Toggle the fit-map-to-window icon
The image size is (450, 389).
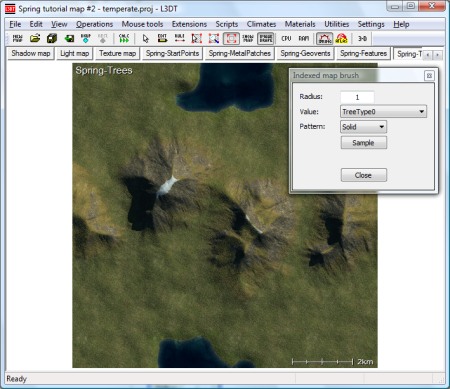(x=231, y=39)
